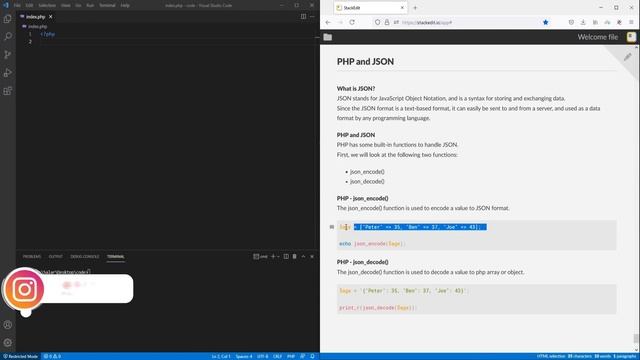The height and width of the screenshot is (360, 640).
Task: Open the Terminal menu in VS Code
Action: [107, 5]
